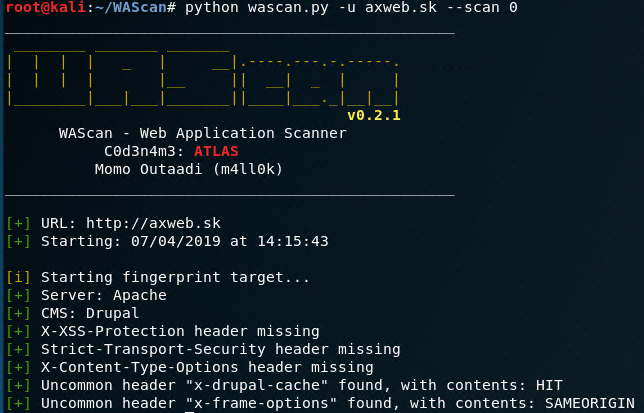Click the X-XSS-Protection header missing line

(180, 331)
